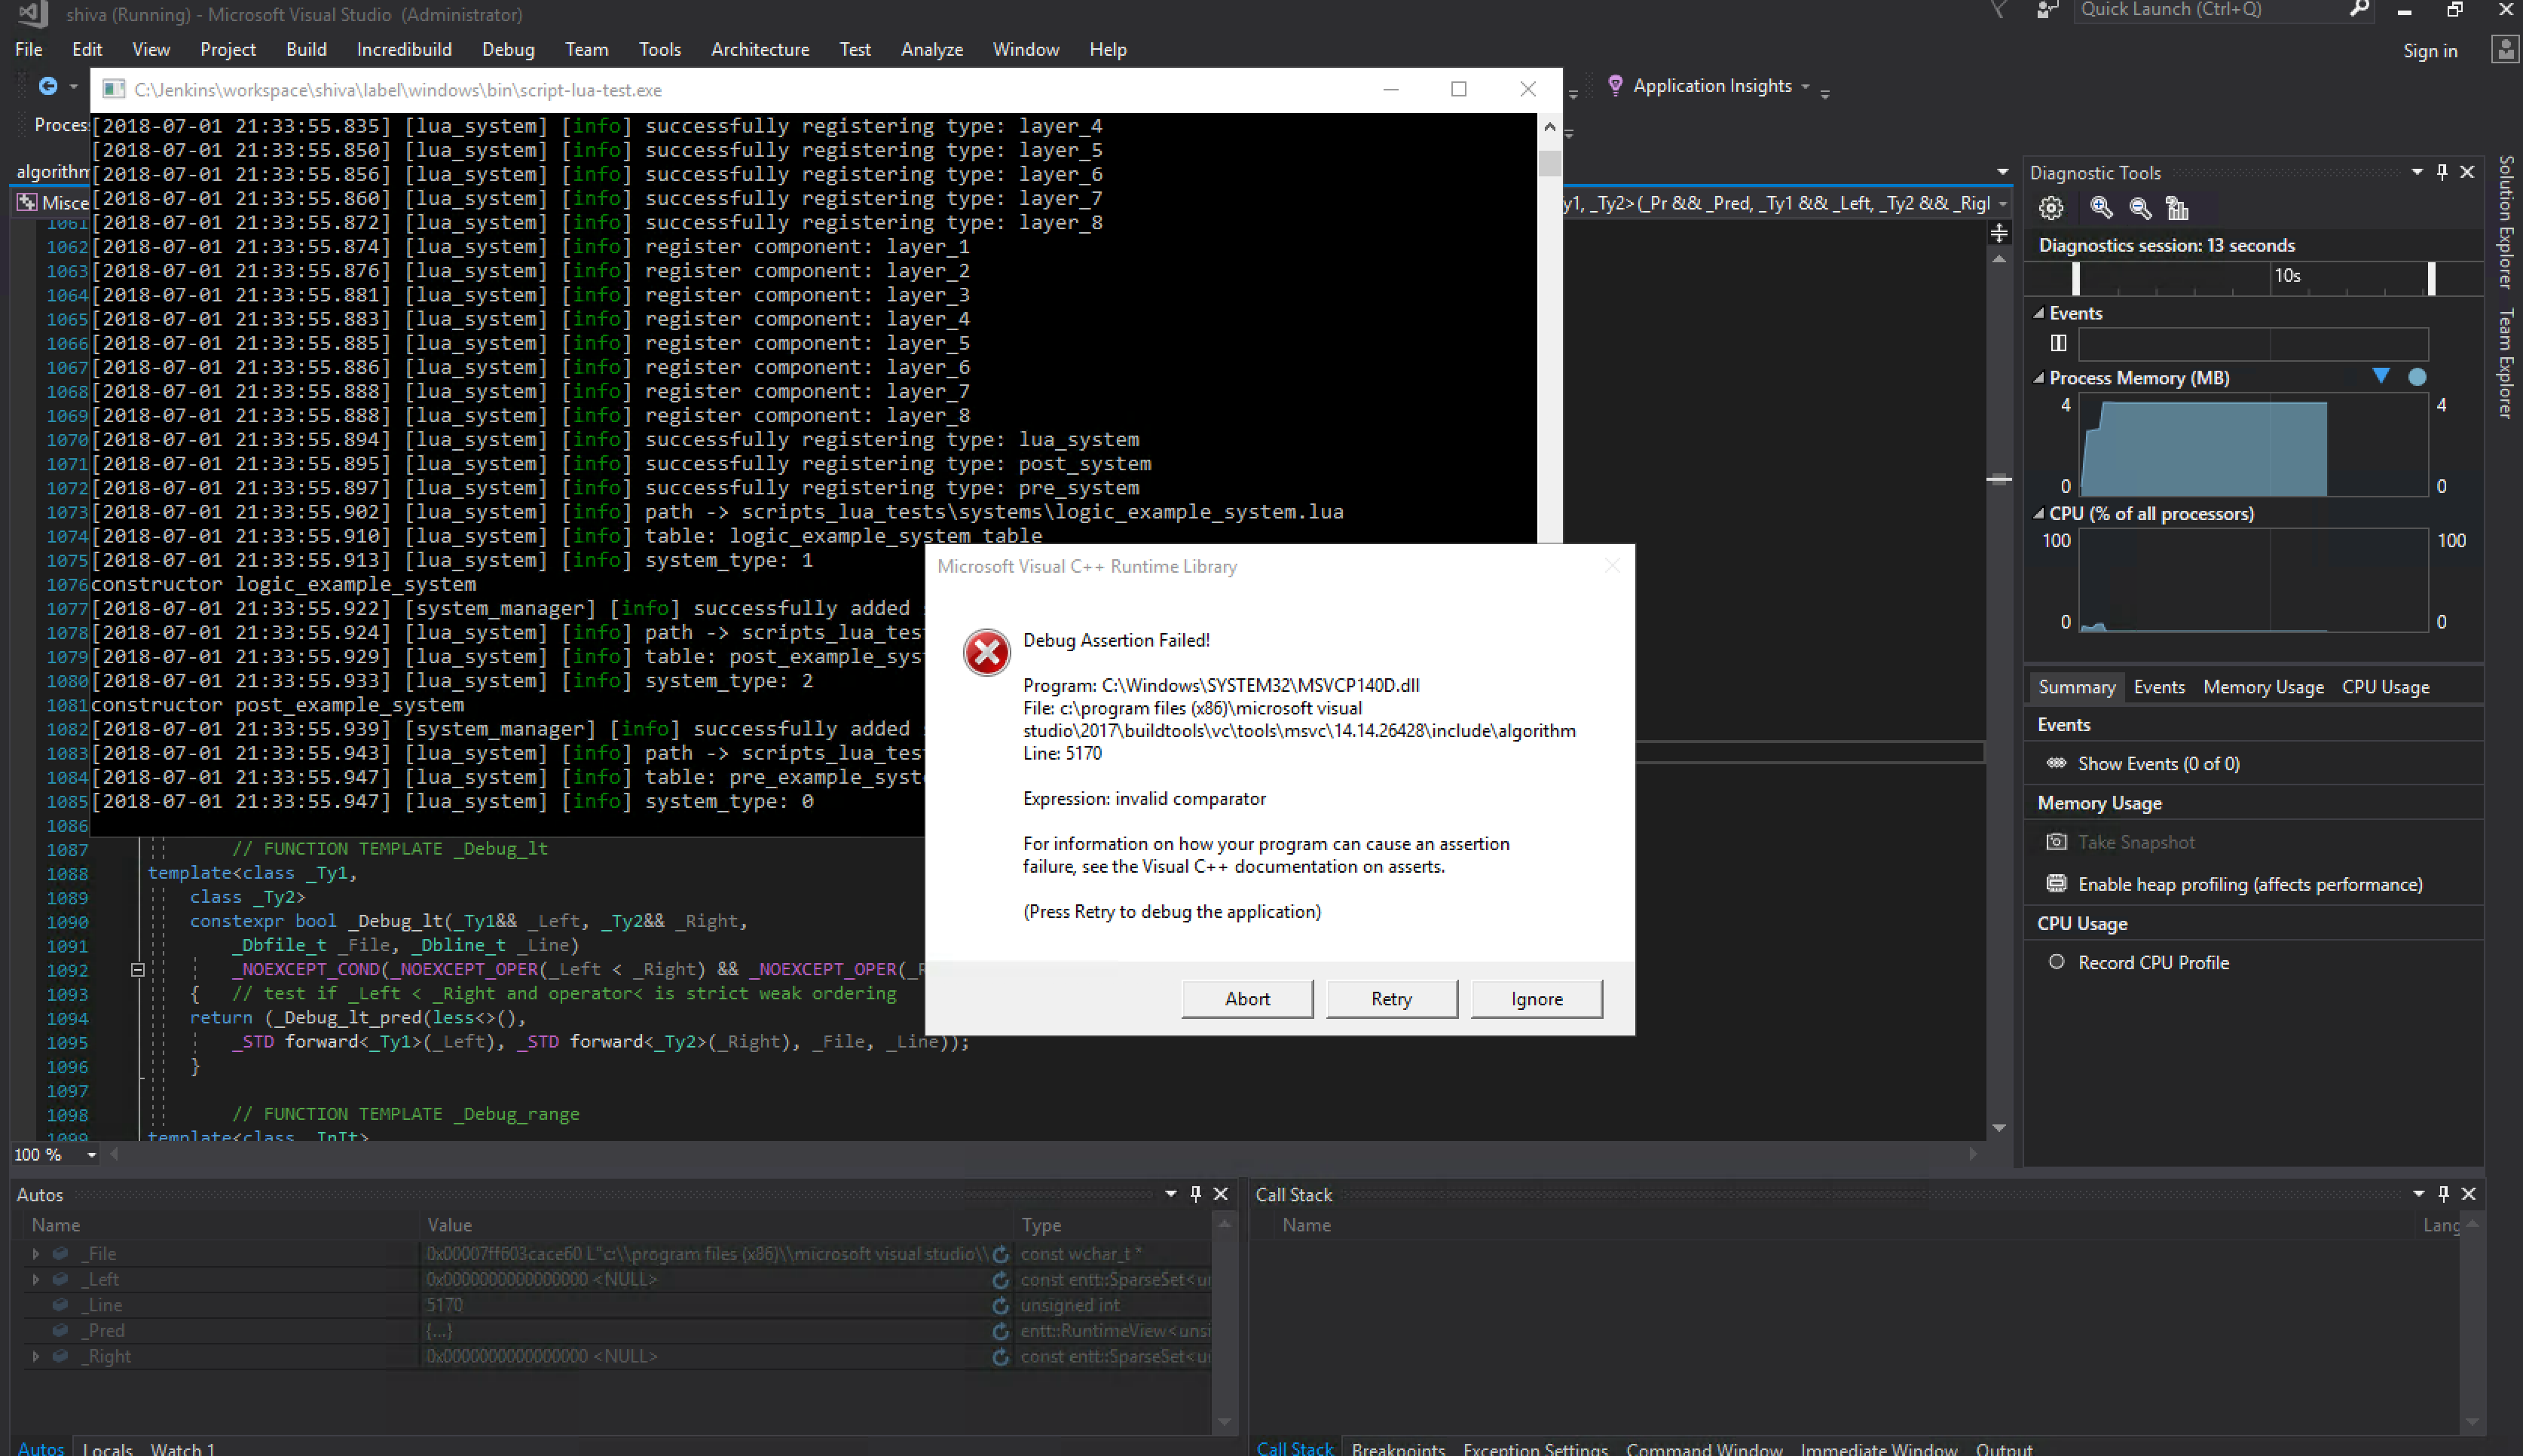Click the feedback icon near Quick Launch

coord(2047,10)
